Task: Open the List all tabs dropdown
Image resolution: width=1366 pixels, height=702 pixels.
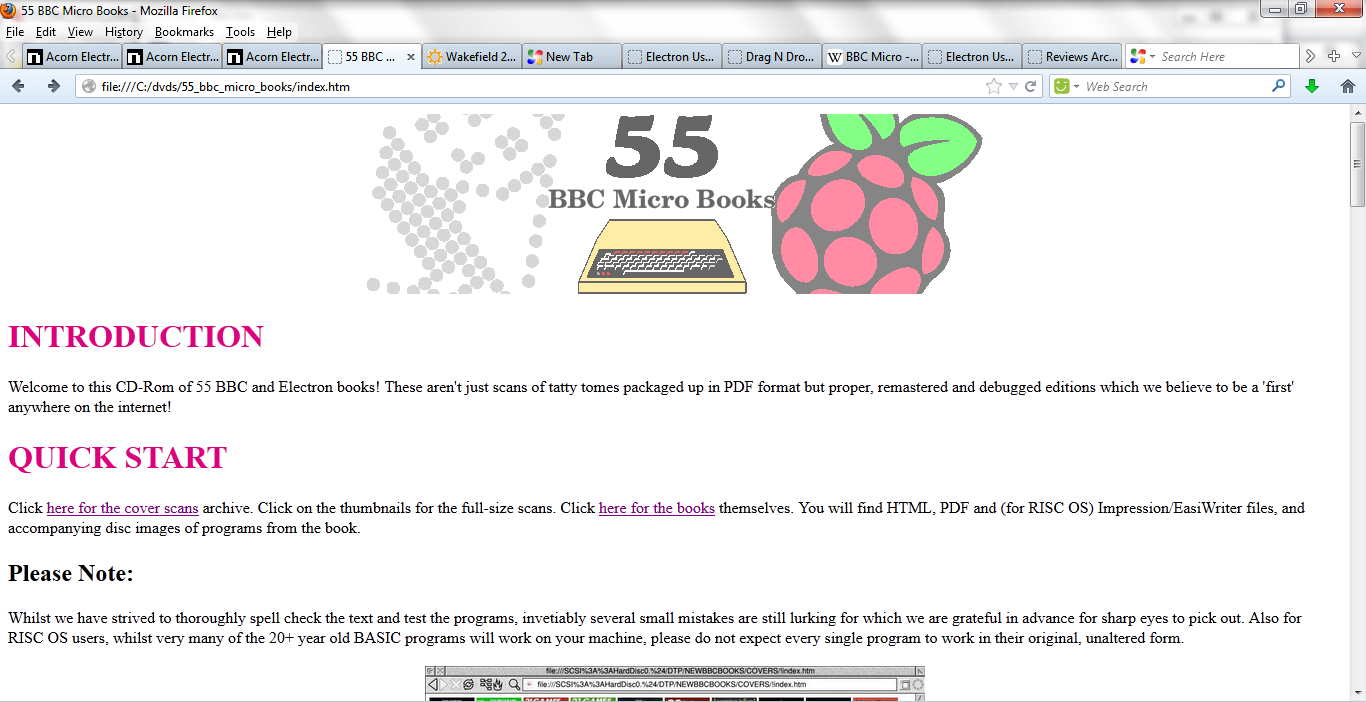Action: (1357, 57)
